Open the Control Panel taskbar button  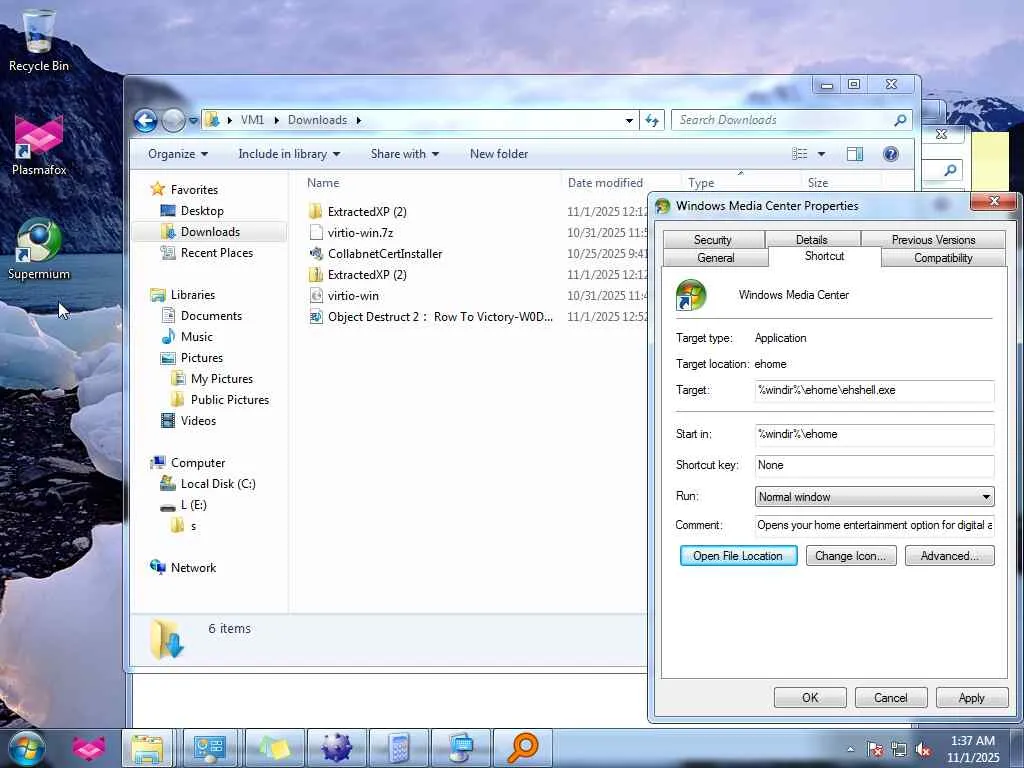[x=210, y=748]
